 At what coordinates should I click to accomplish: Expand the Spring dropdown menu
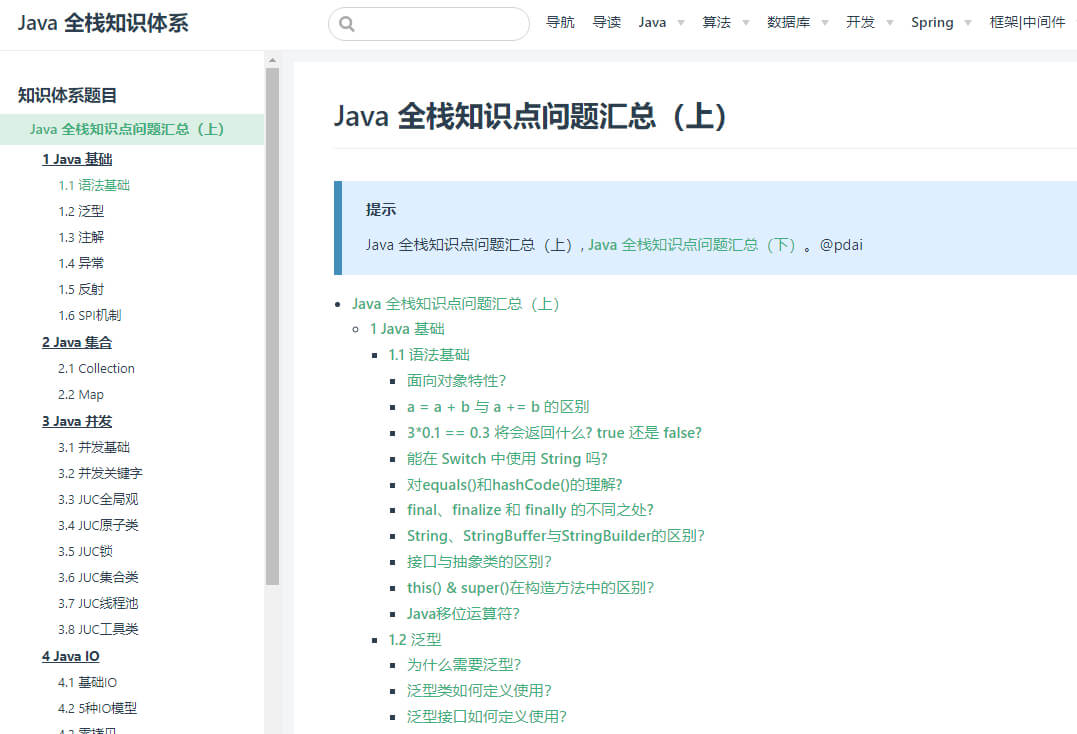coord(941,22)
